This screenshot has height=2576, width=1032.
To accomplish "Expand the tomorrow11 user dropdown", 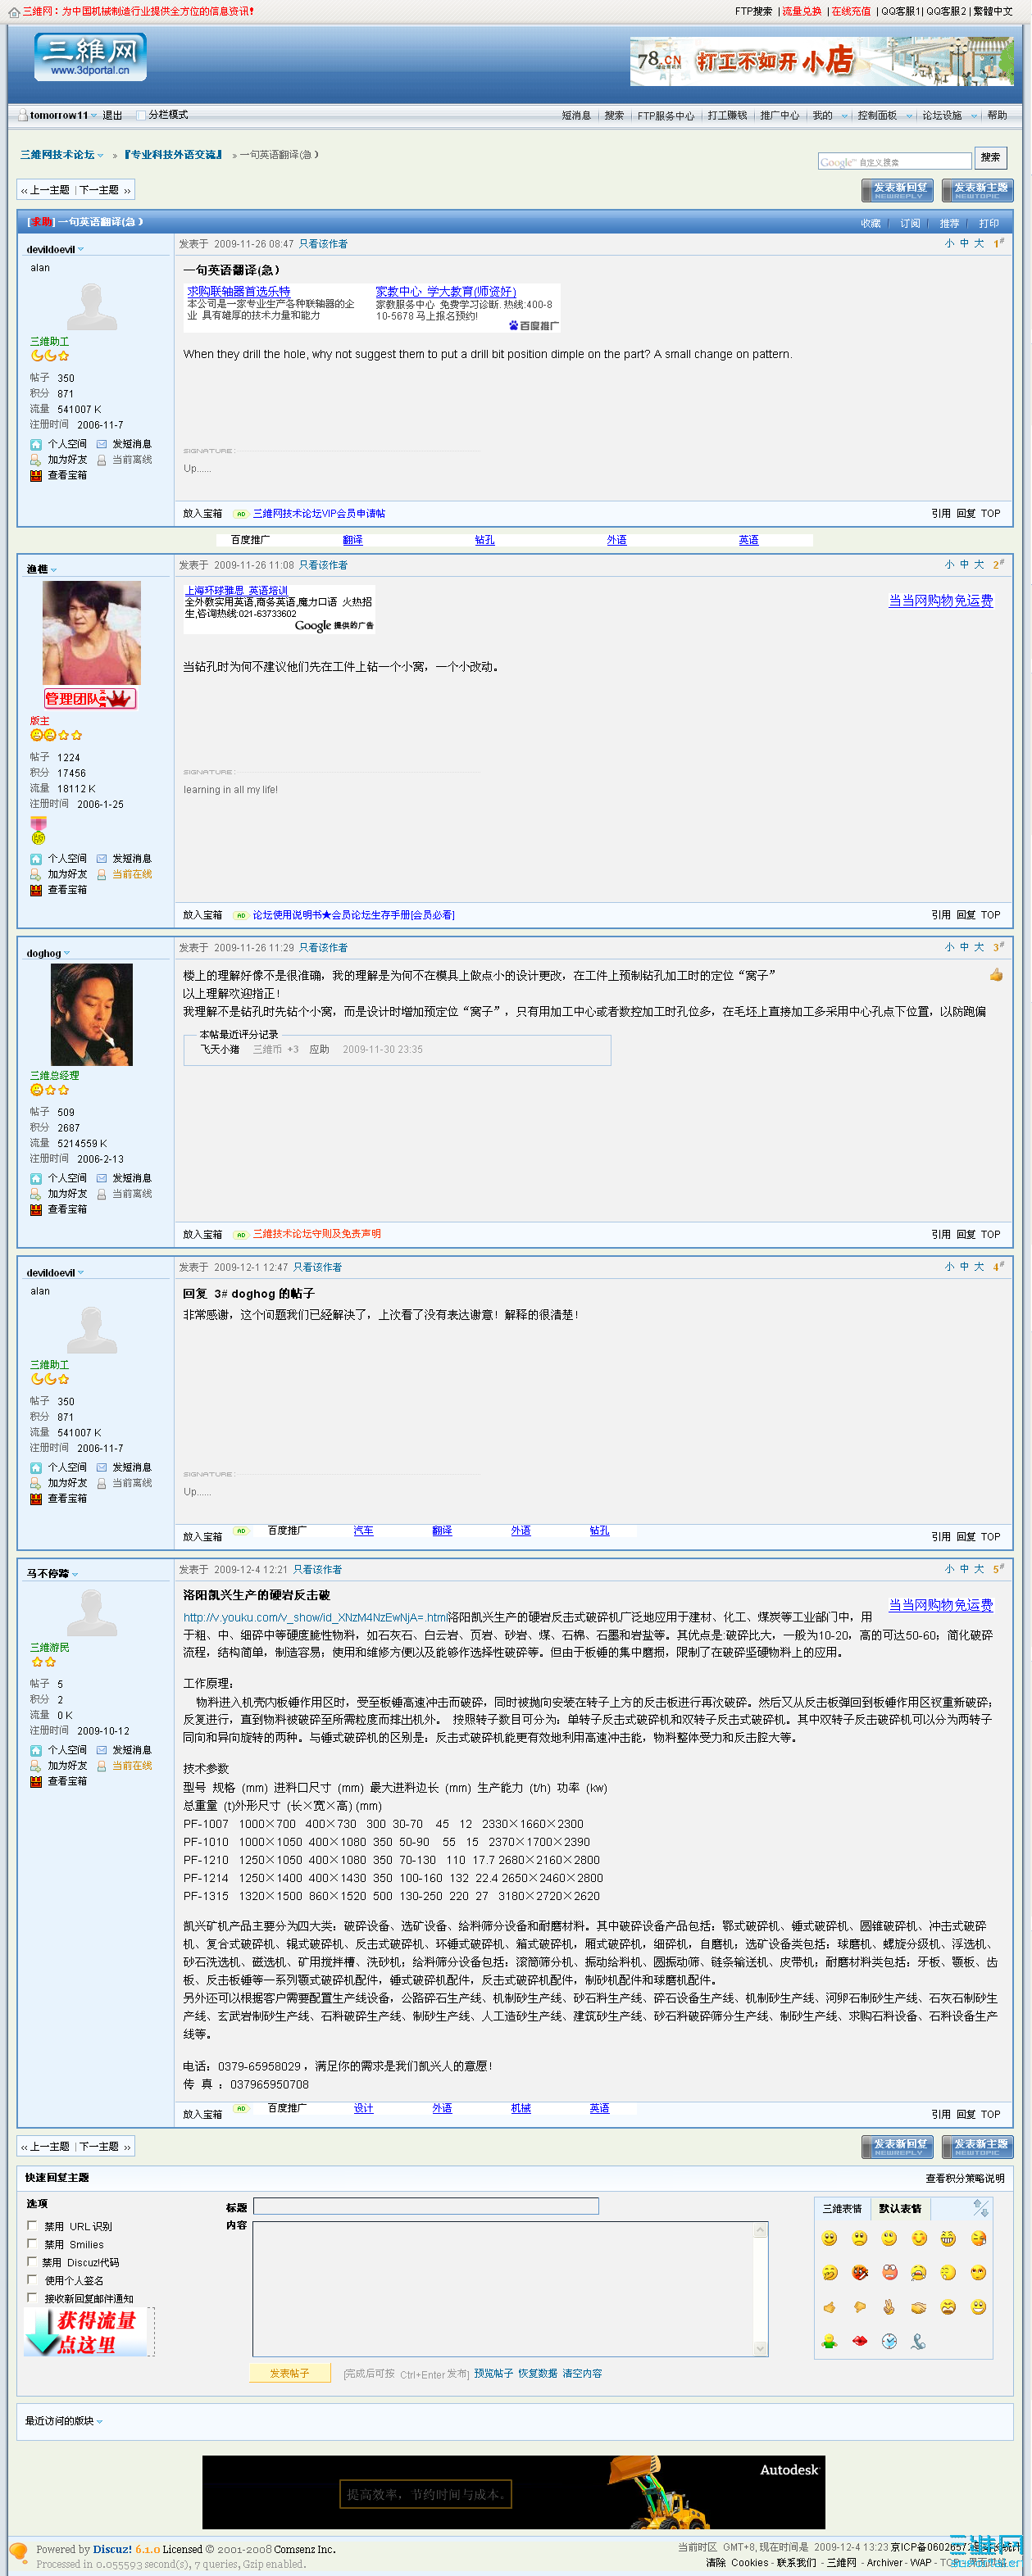I will (x=94, y=116).
